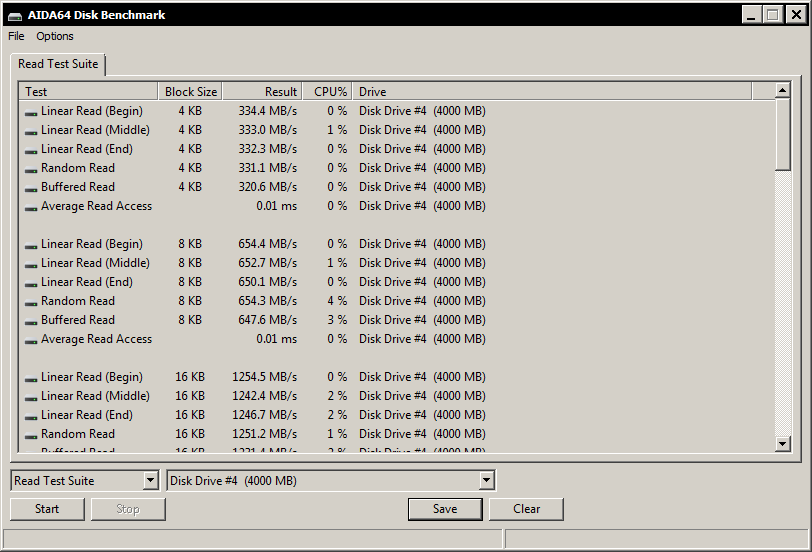Expand the Disk Drive #4 selector
Image resolution: width=812 pixels, height=552 pixels.
[486, 481]
